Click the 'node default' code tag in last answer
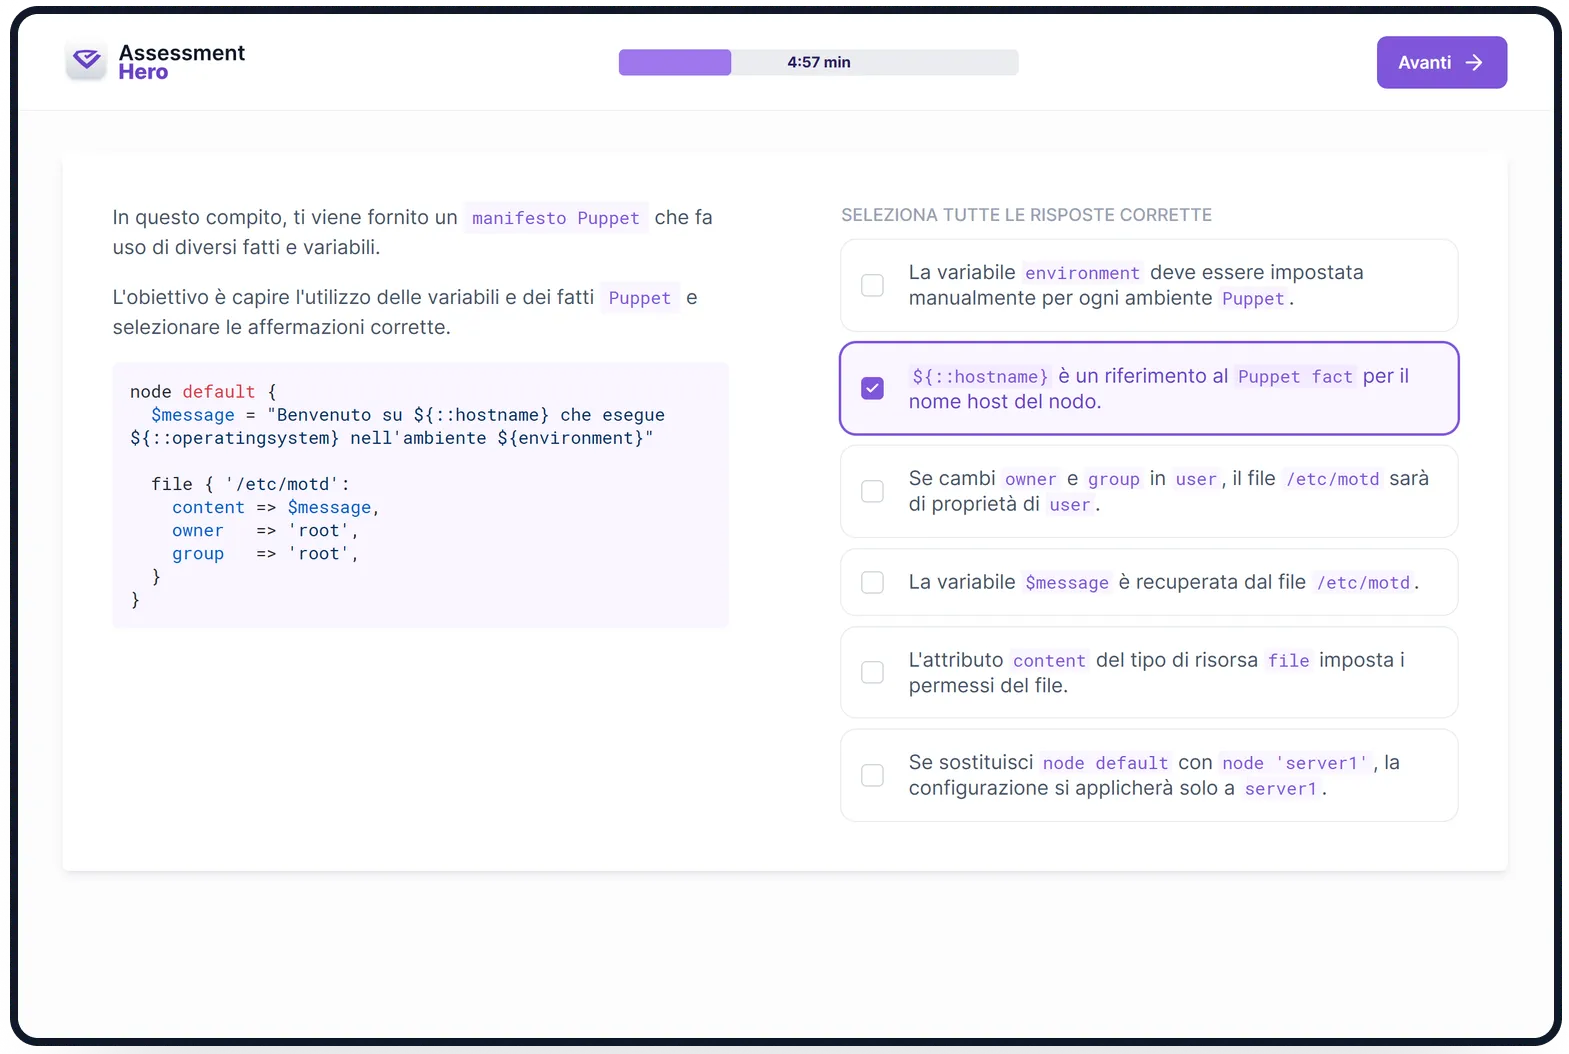 (x=1105, y=763)
